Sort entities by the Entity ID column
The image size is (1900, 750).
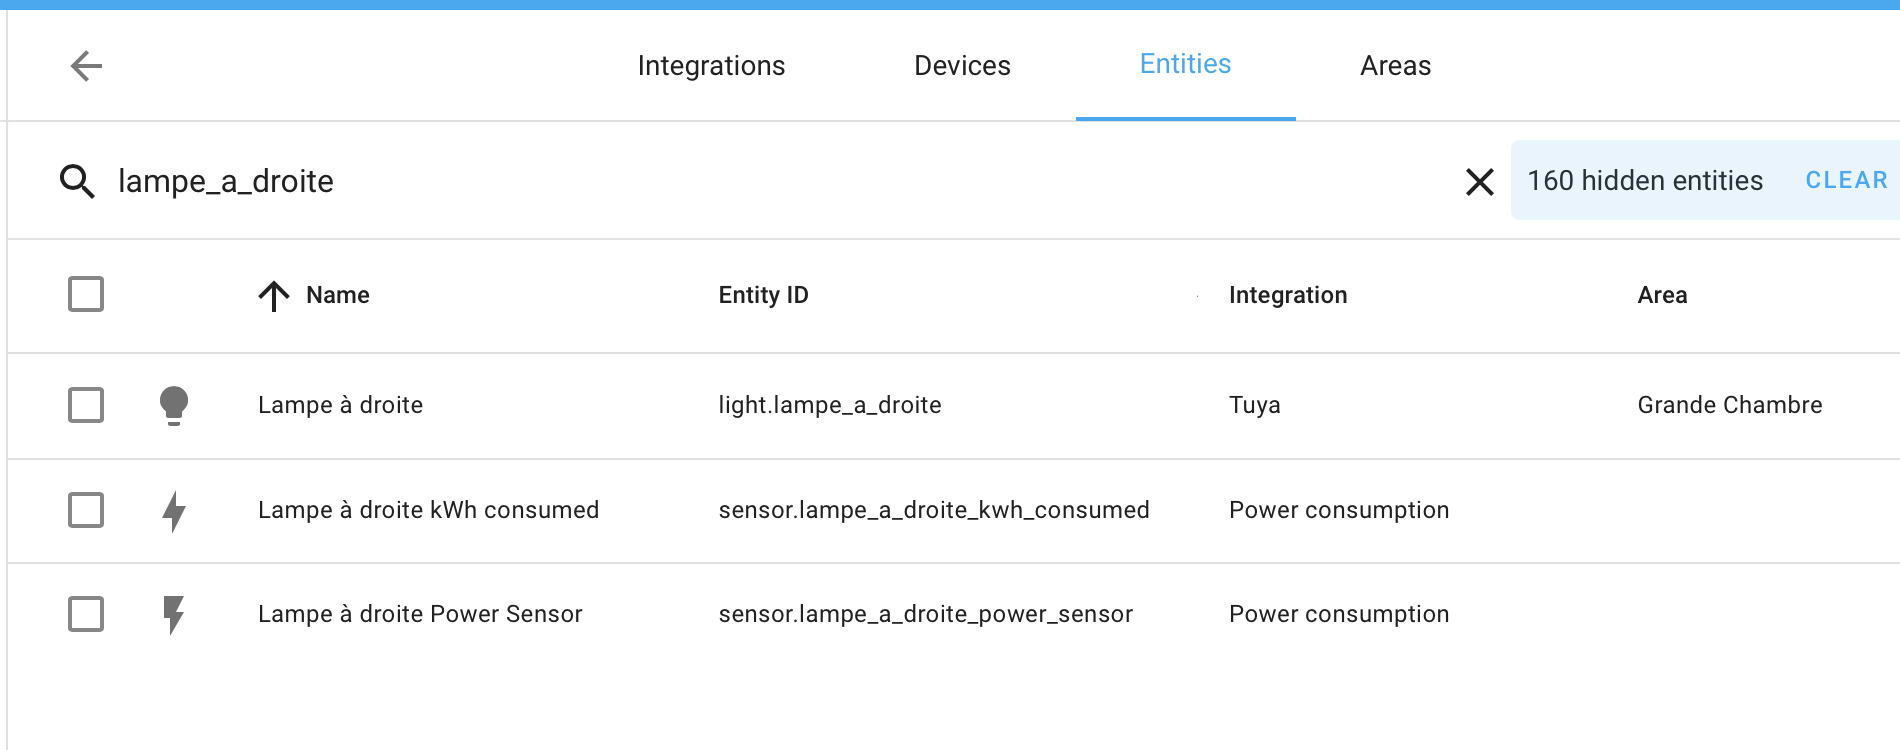click(x=763, y=295)
